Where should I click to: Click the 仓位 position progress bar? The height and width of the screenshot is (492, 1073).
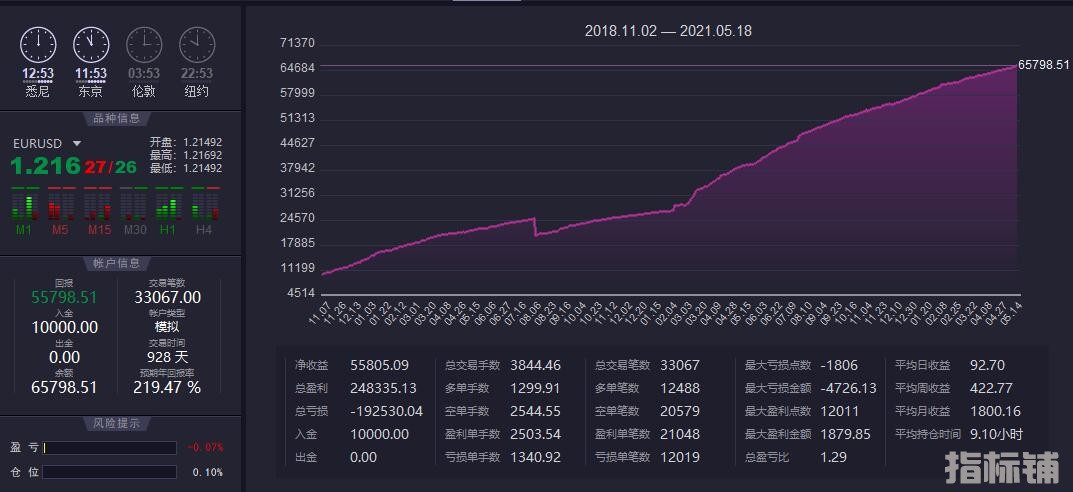click(110, 472)
